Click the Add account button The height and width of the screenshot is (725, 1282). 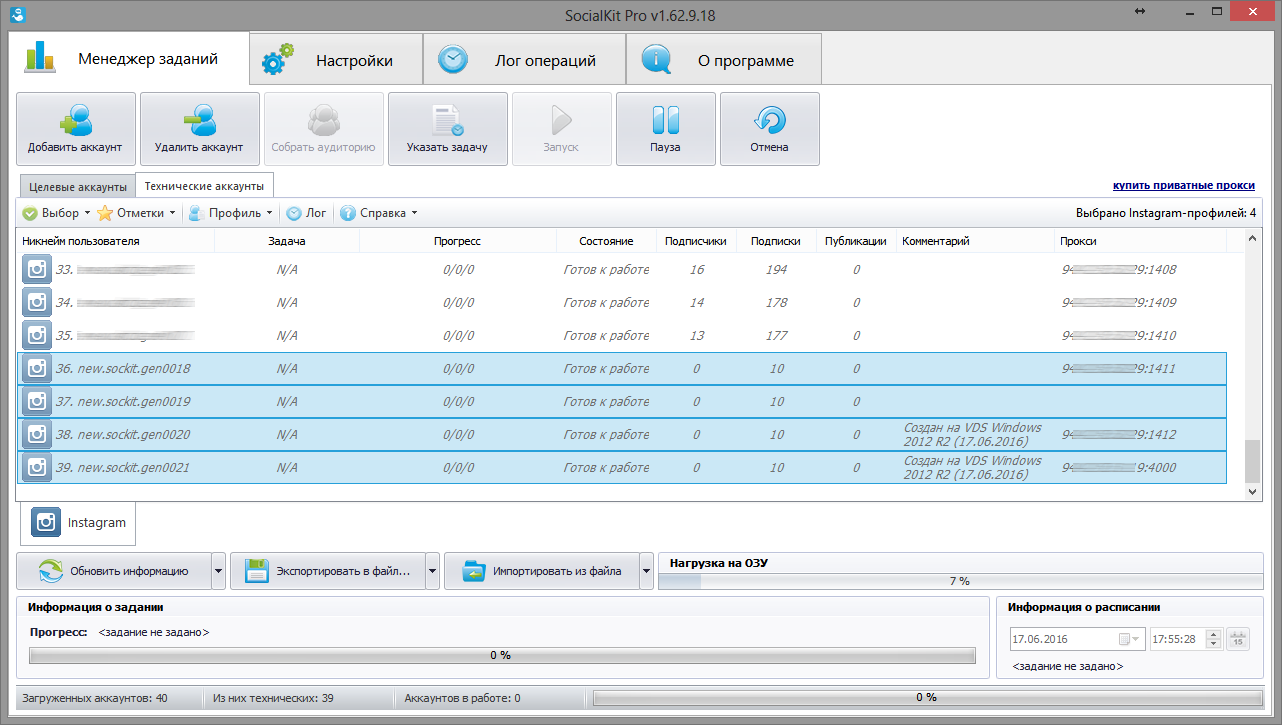coord(76,129)
